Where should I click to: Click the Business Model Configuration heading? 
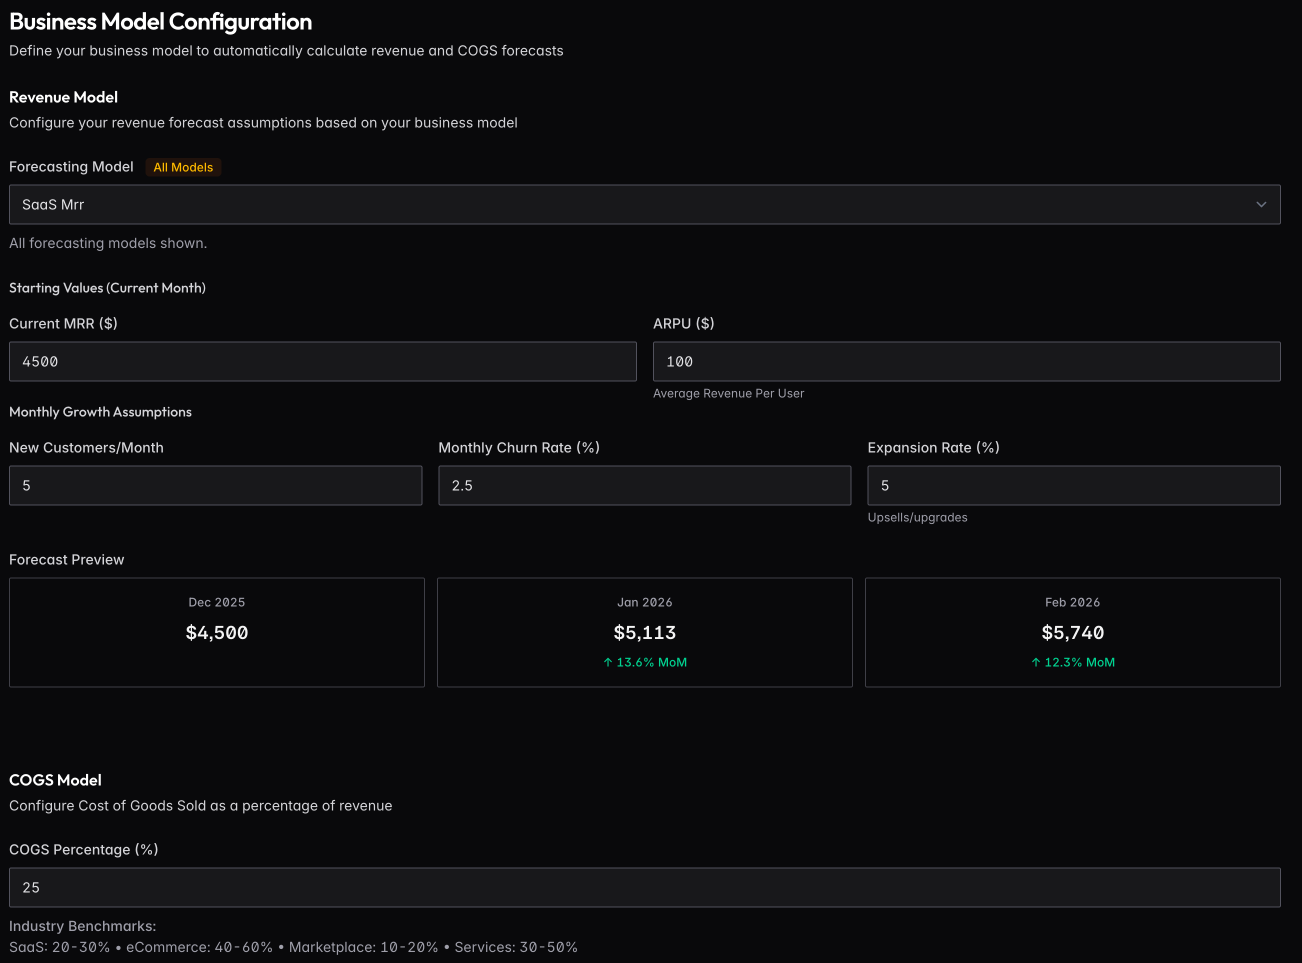pos(161,22)
